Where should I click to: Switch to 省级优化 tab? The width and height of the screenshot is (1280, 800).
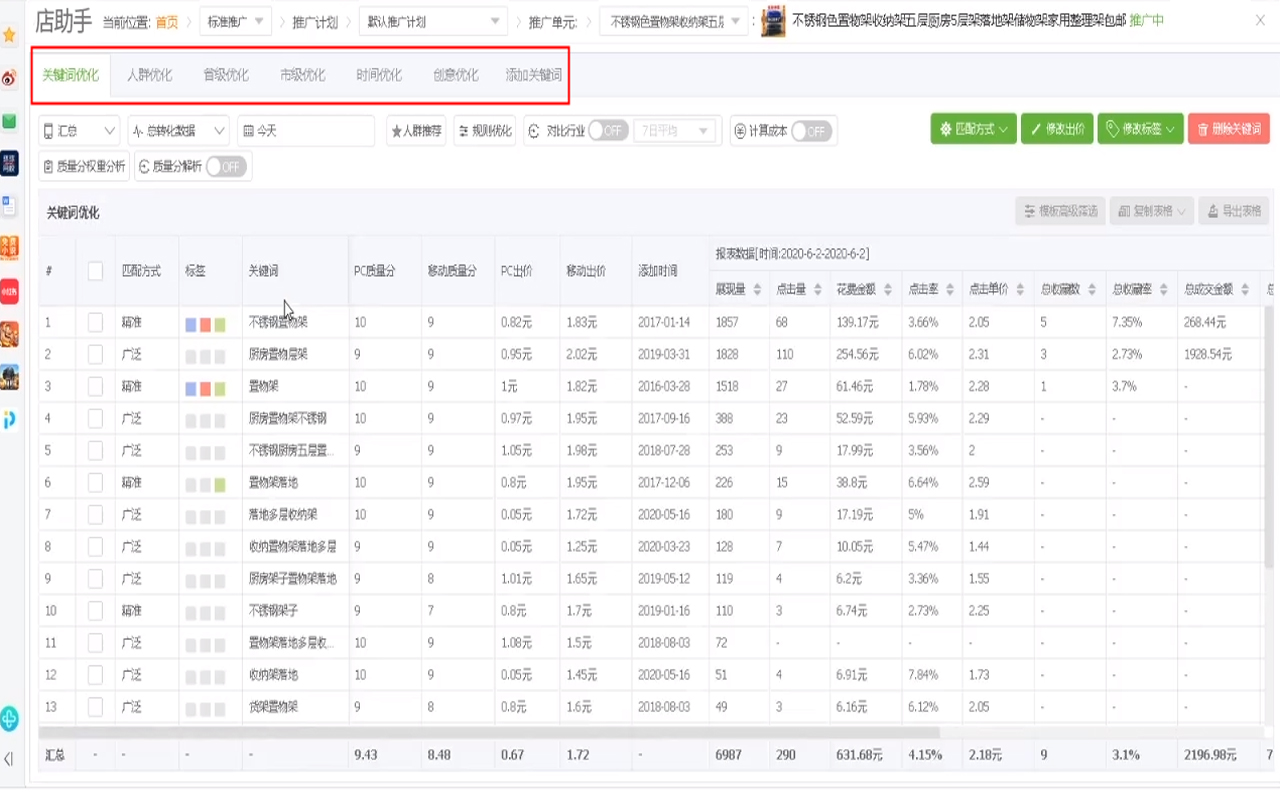(x=226, y=76)
